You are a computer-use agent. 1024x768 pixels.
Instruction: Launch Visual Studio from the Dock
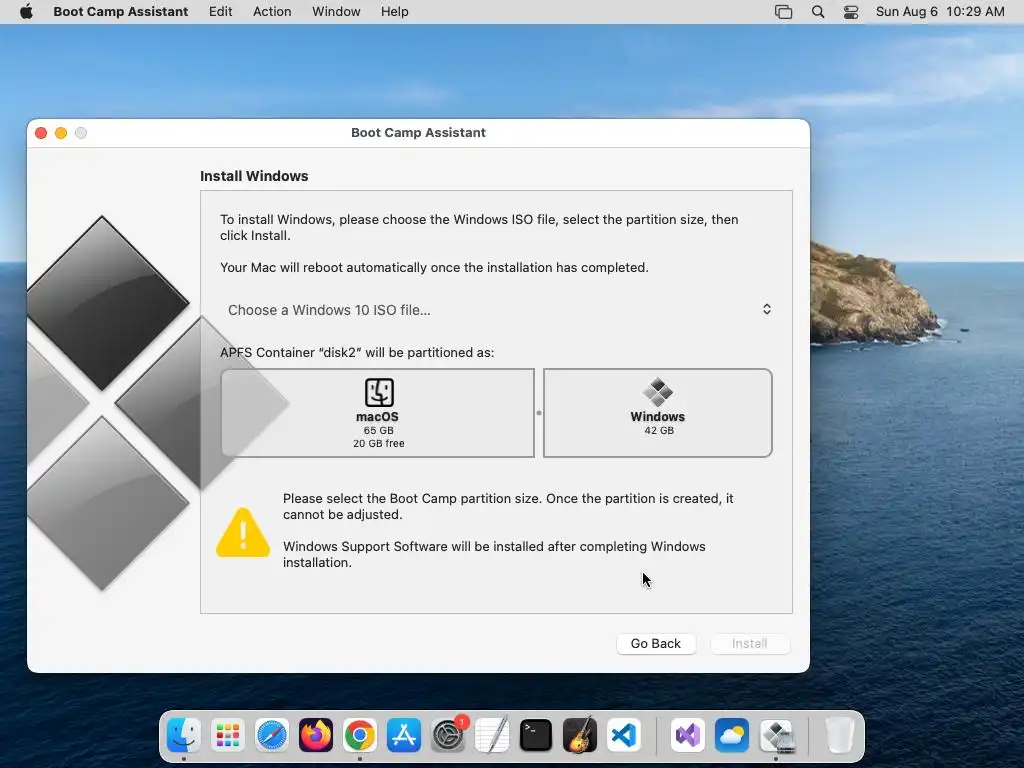tap(688, 735)
